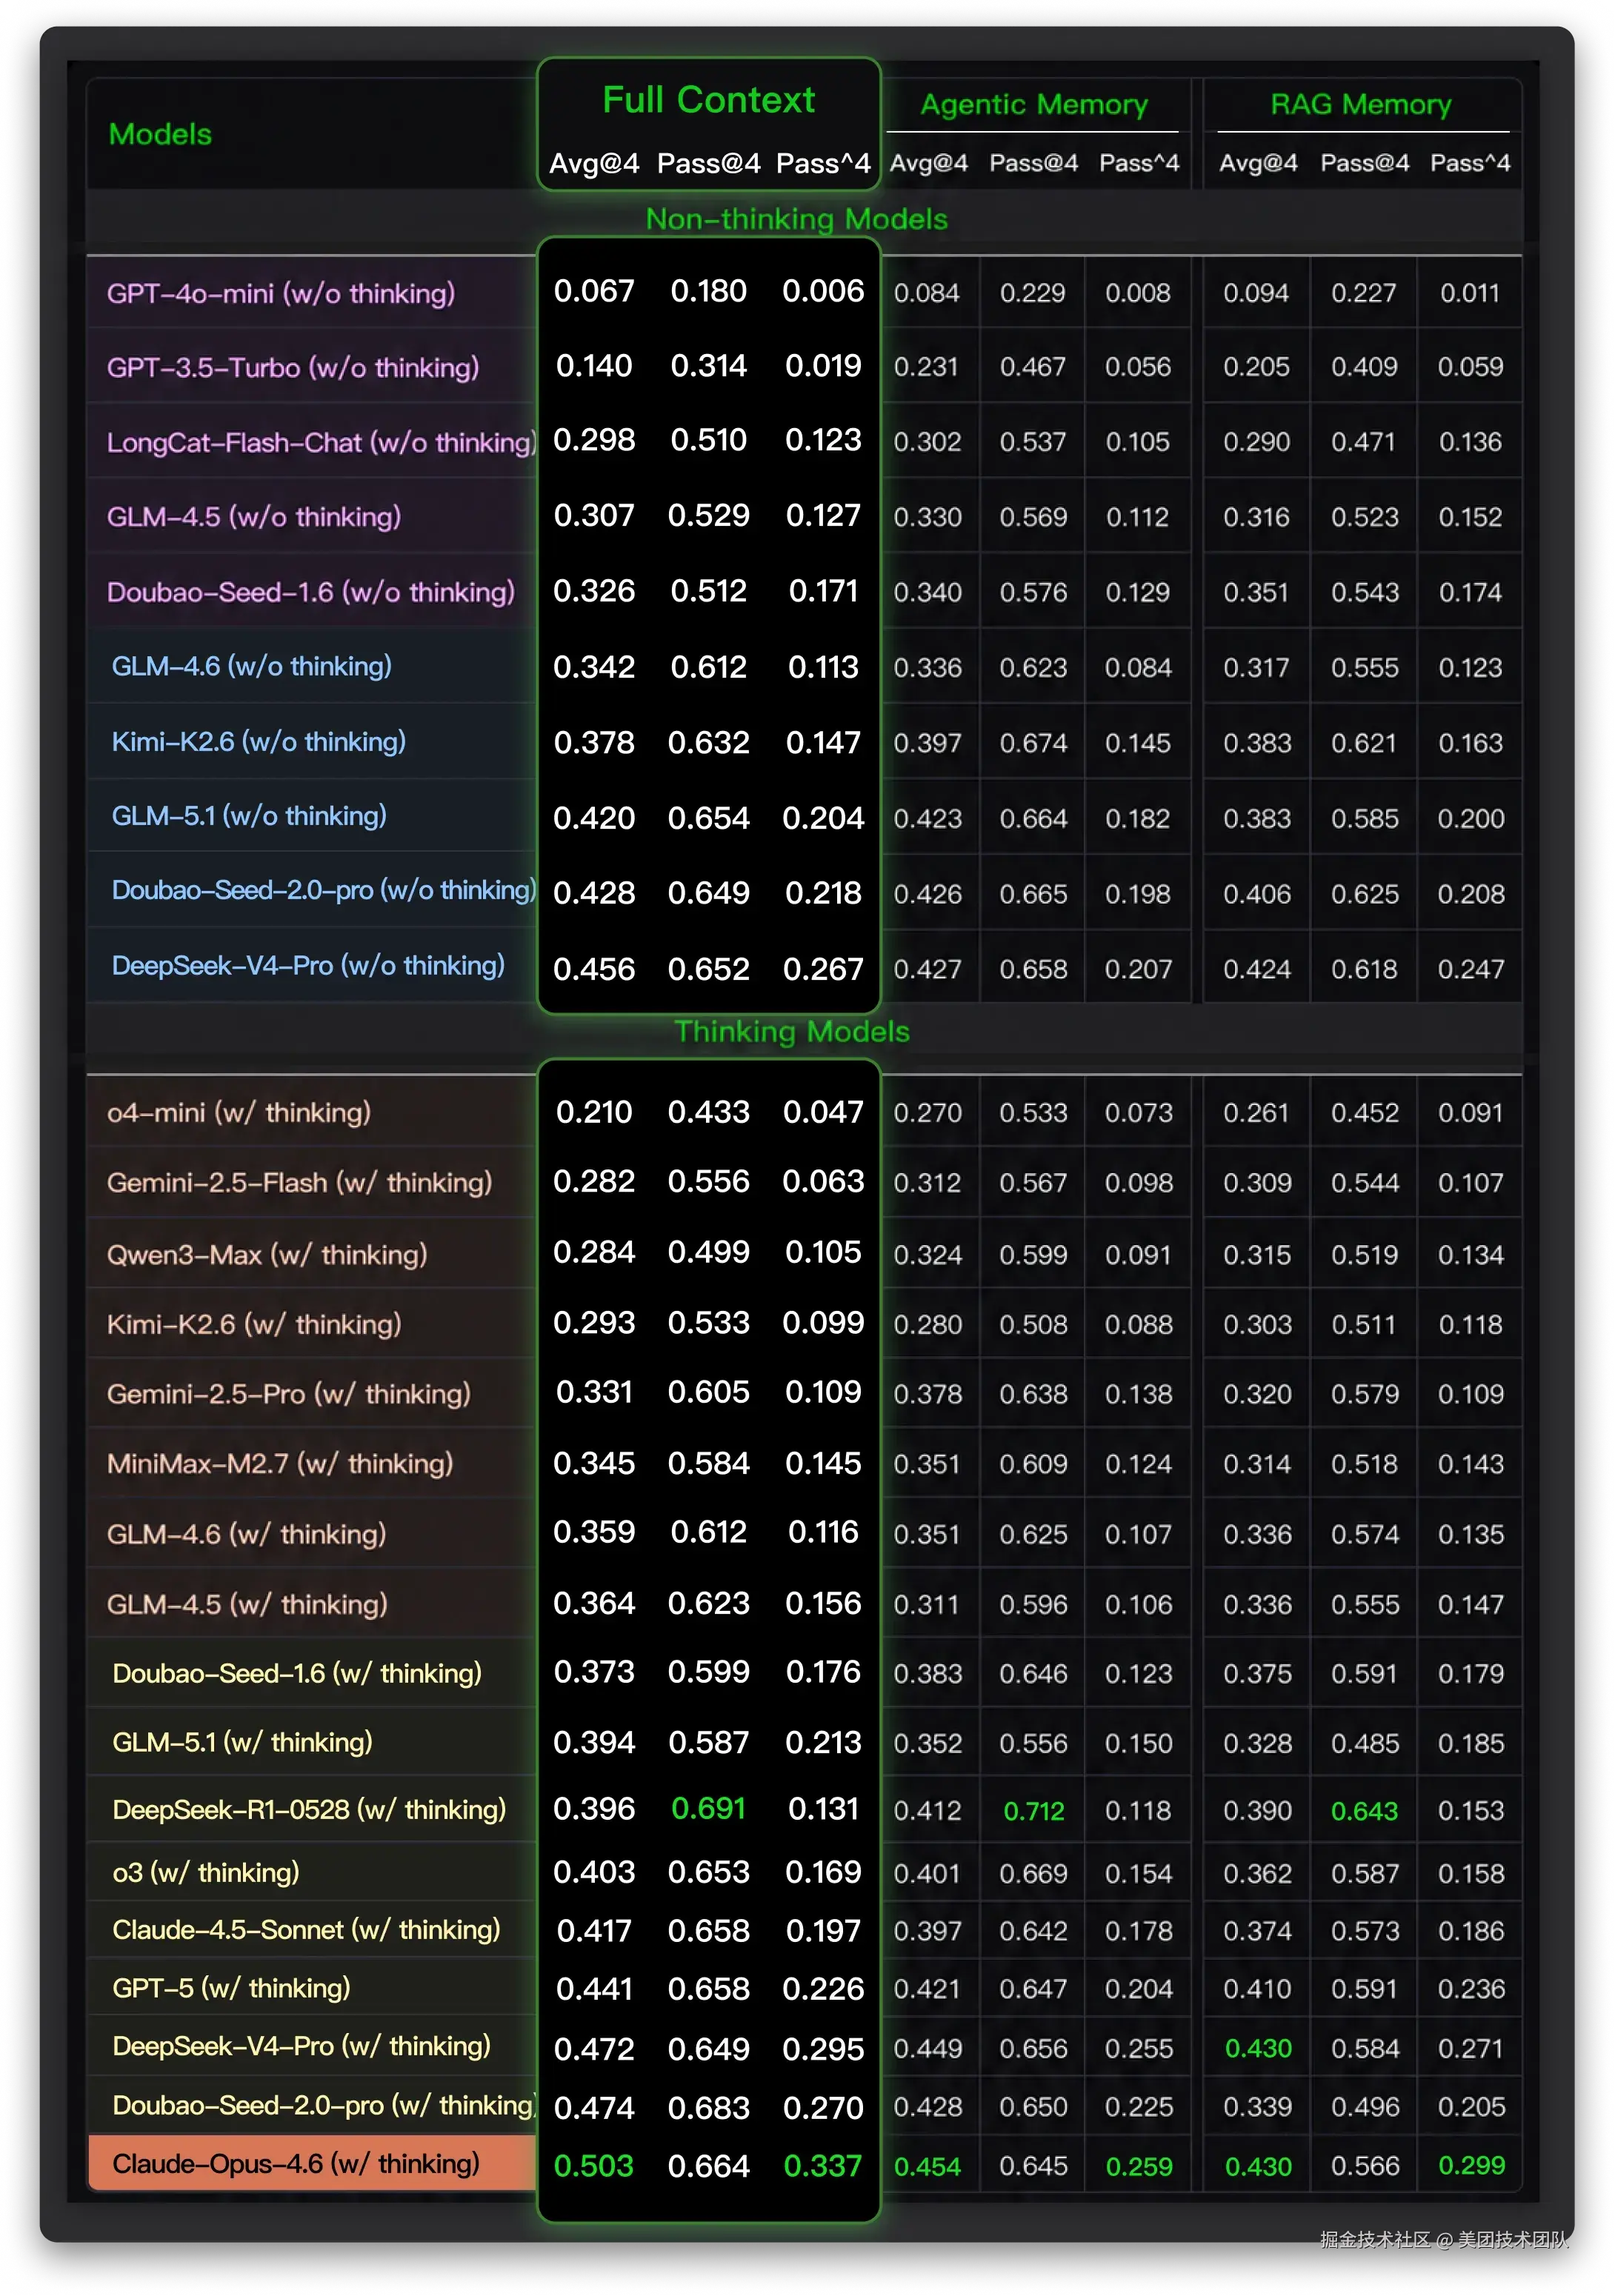
Task: Click the 0.011 value in GPT-4o-mini row
Action: pos(1470,292)
